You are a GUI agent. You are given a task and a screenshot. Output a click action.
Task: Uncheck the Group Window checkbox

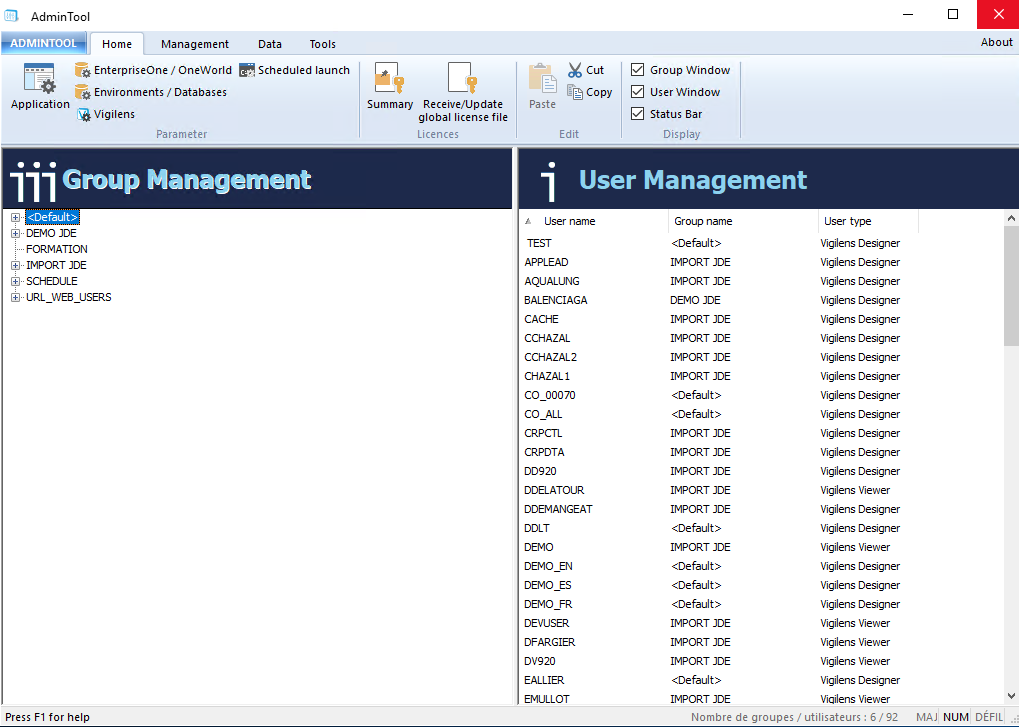click(x=638, y=70)
